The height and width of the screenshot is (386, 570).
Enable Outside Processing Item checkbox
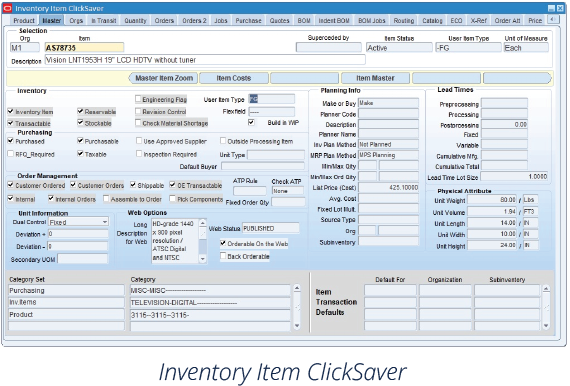click(223, 141)
